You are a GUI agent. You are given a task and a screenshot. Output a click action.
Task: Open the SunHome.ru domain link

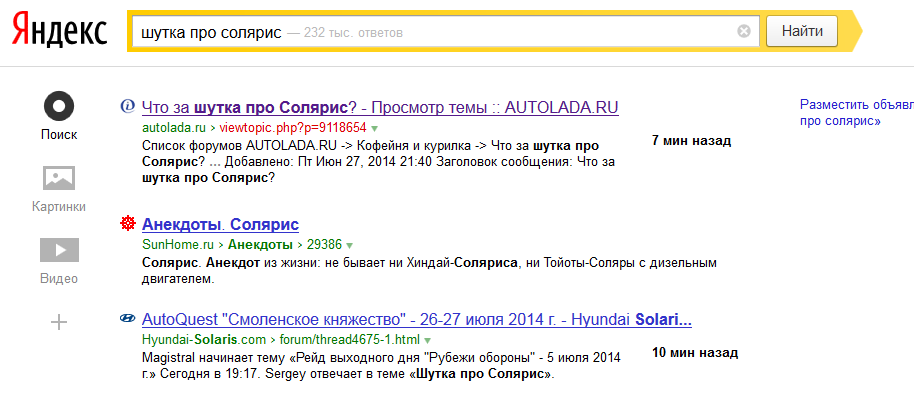coord(179,244)
